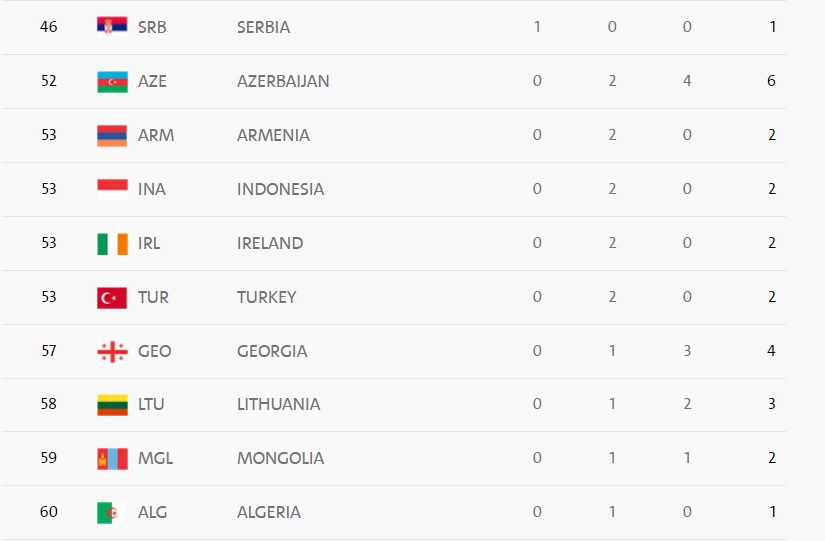Click the Serbia flag icon
Screen dimensions: 825x541
111,27
